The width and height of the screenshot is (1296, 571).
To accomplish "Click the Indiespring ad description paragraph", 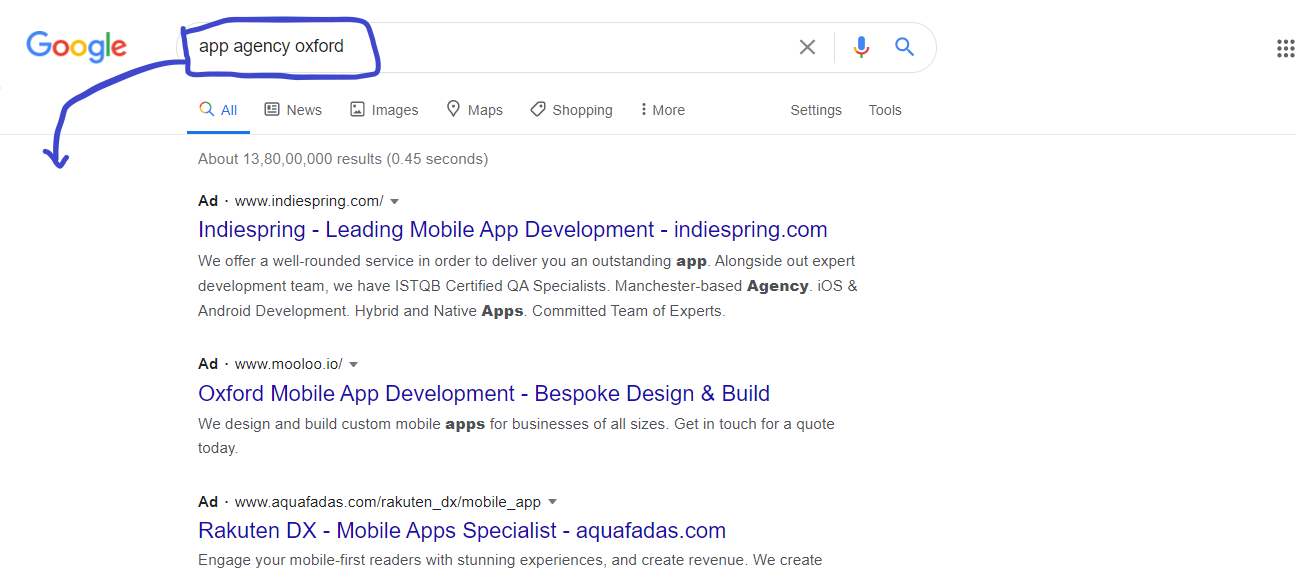I will point(528,286).
